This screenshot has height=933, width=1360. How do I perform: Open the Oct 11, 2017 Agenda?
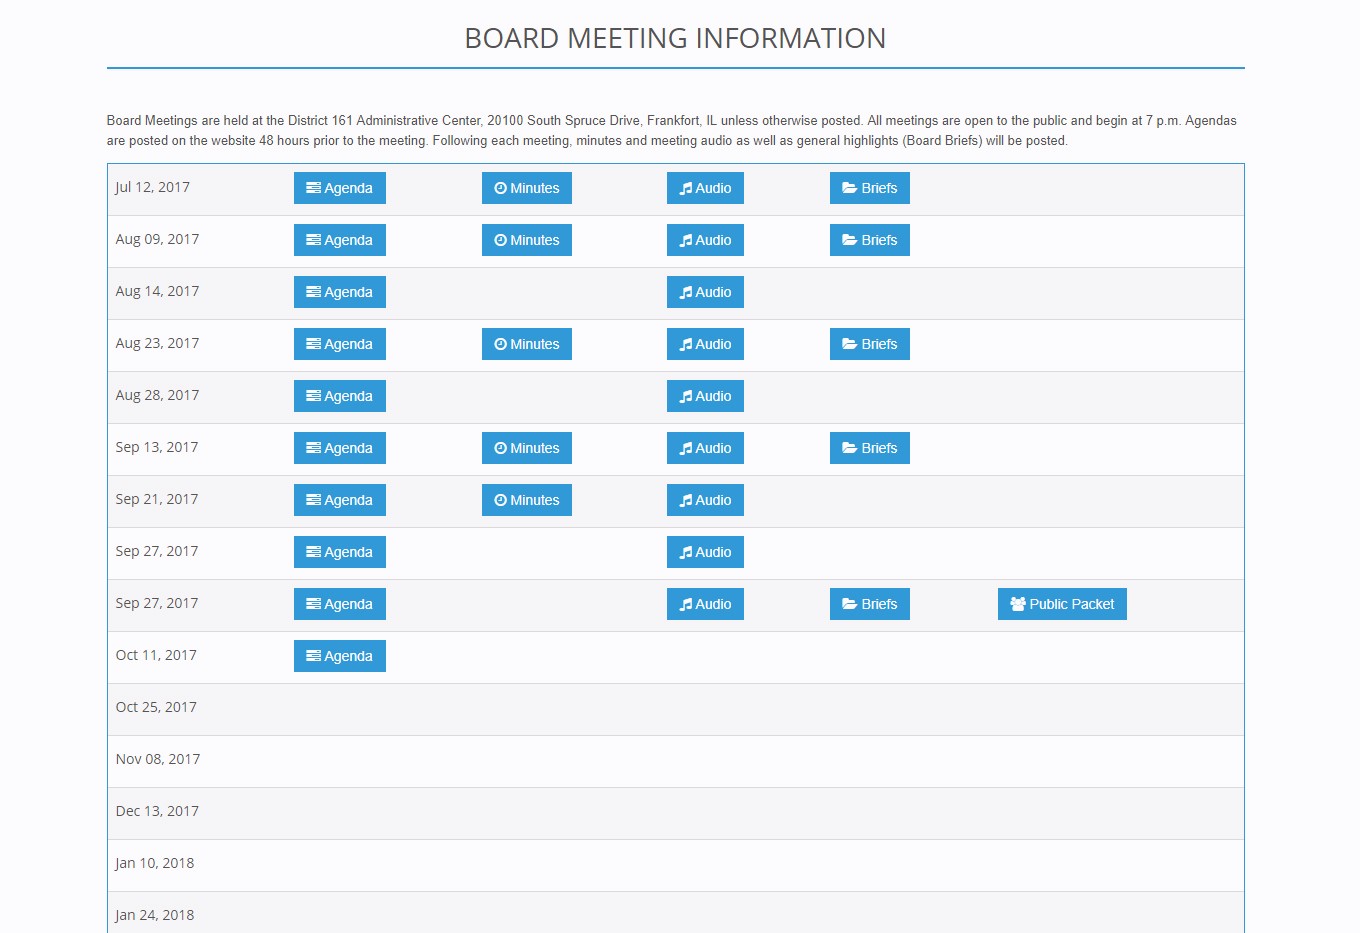click(339, 656)
